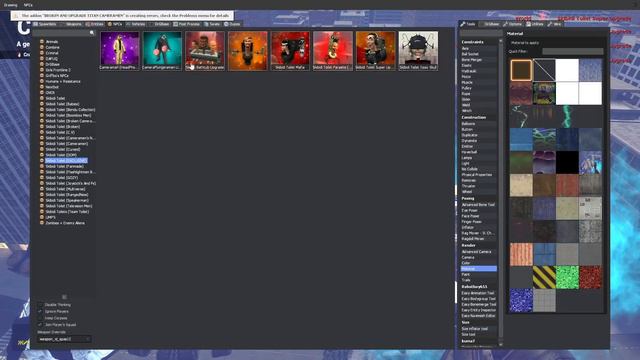Pick the solid black material swatch

point(567,162)
